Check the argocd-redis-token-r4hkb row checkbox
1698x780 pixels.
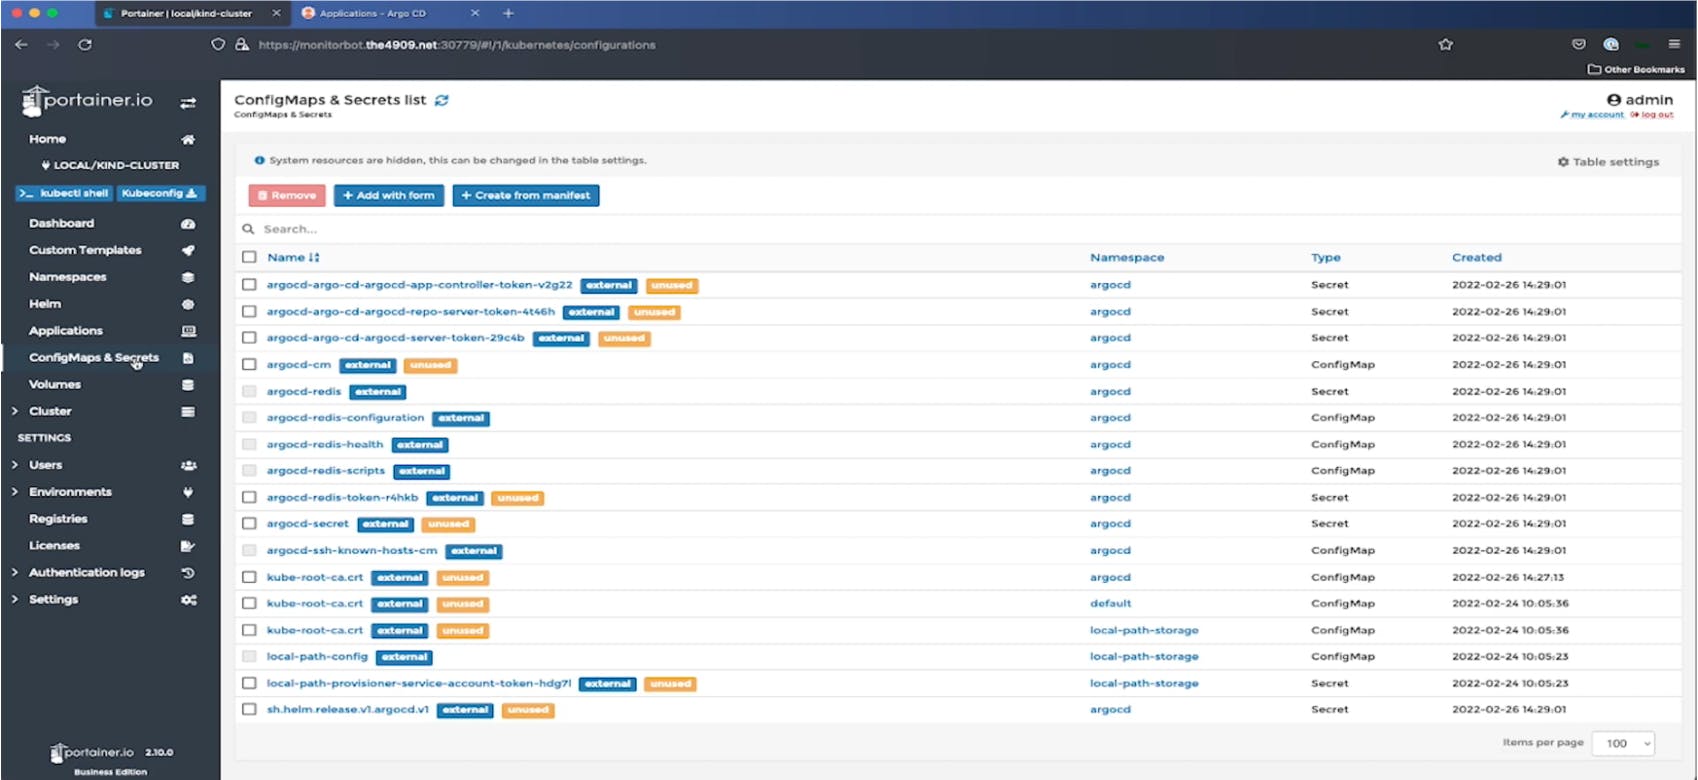click(249, 497)
